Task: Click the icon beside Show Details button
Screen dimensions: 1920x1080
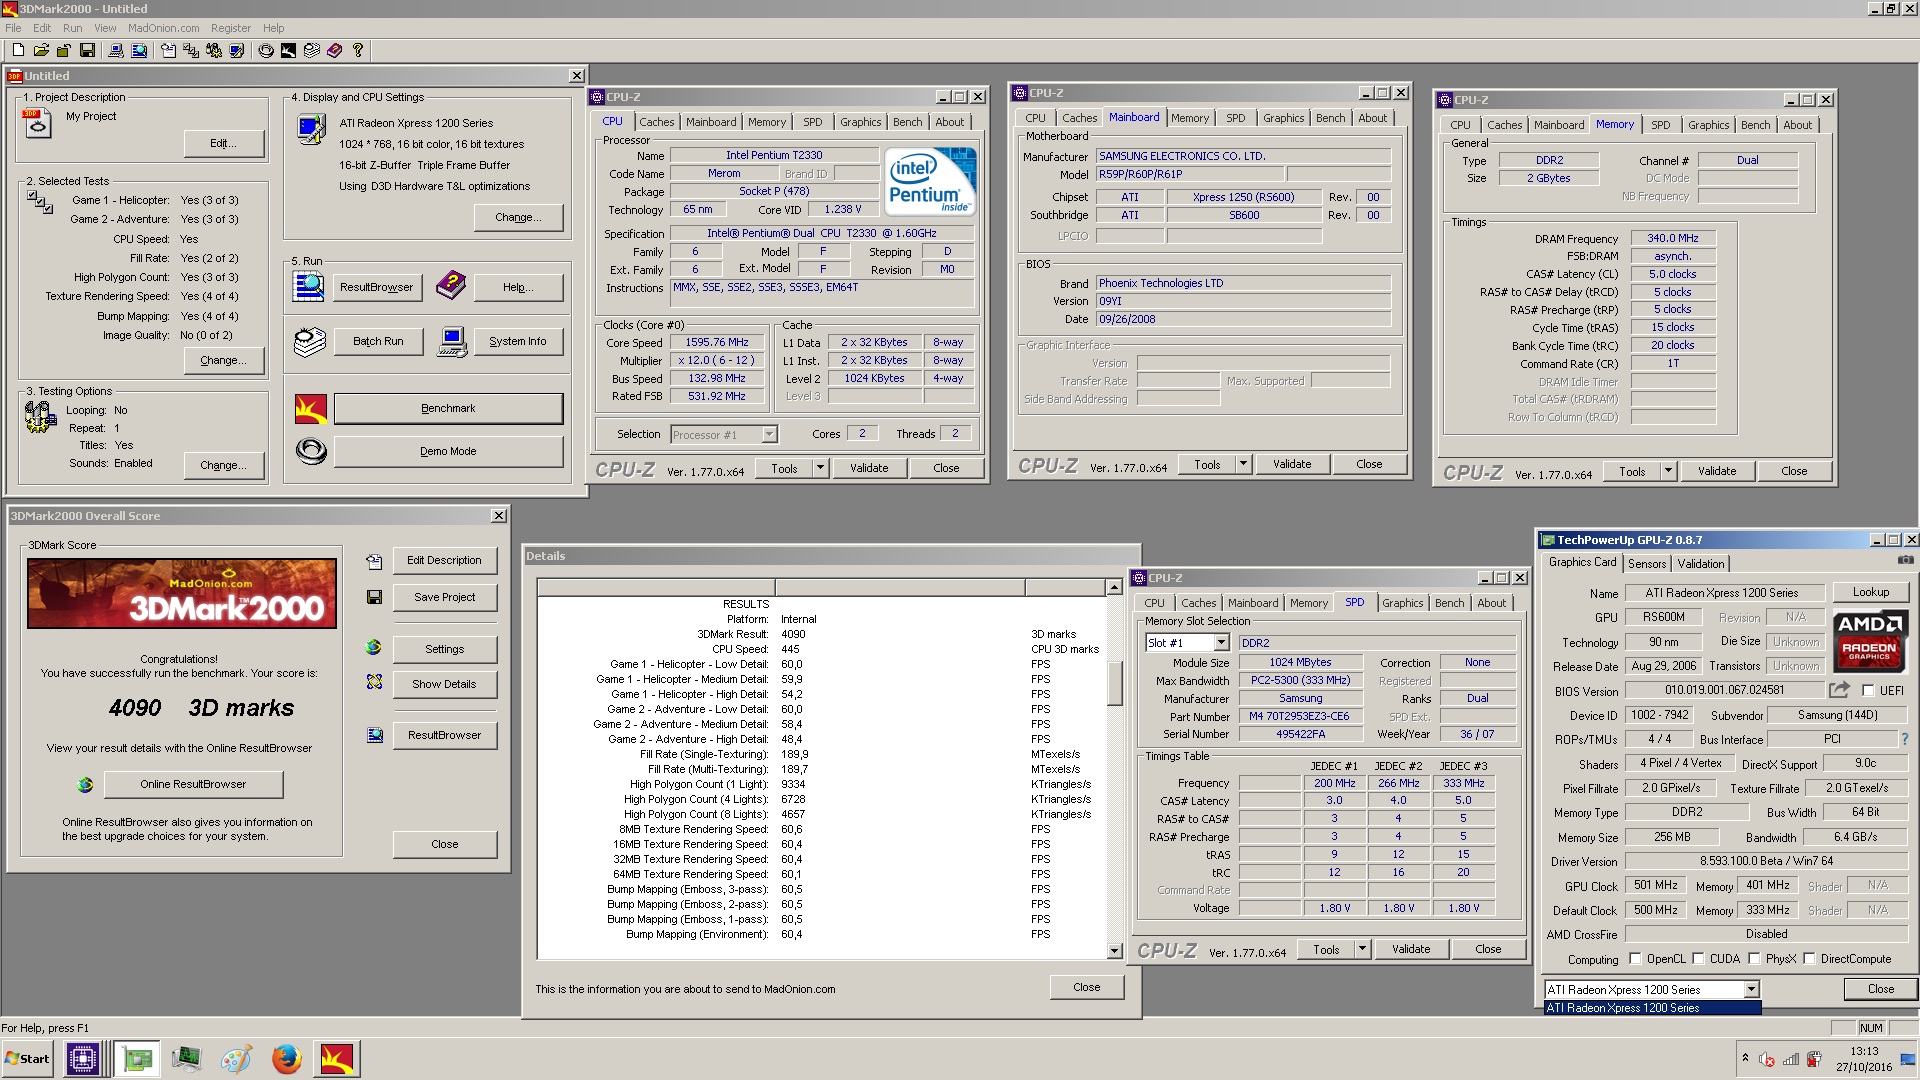Action: 374,682
